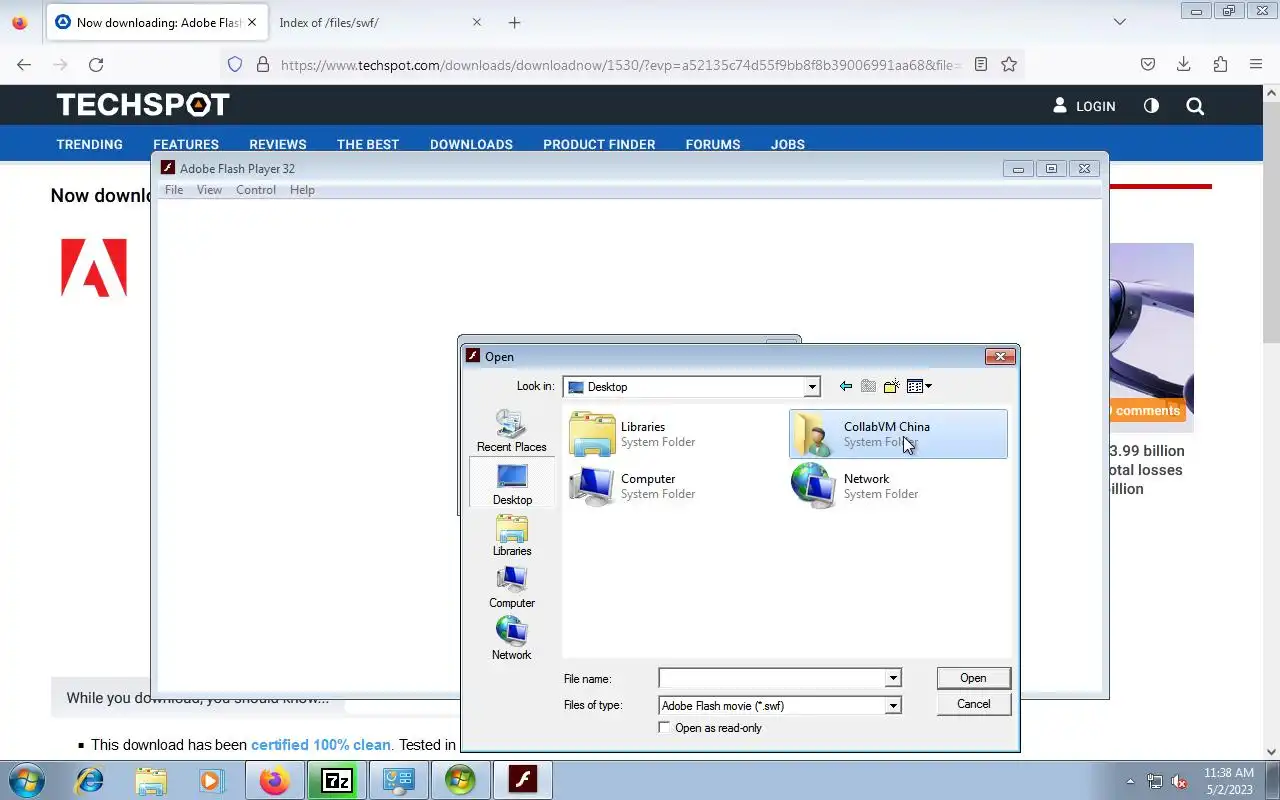Select Recent Places in dialog sidebar

pos(511,431)
